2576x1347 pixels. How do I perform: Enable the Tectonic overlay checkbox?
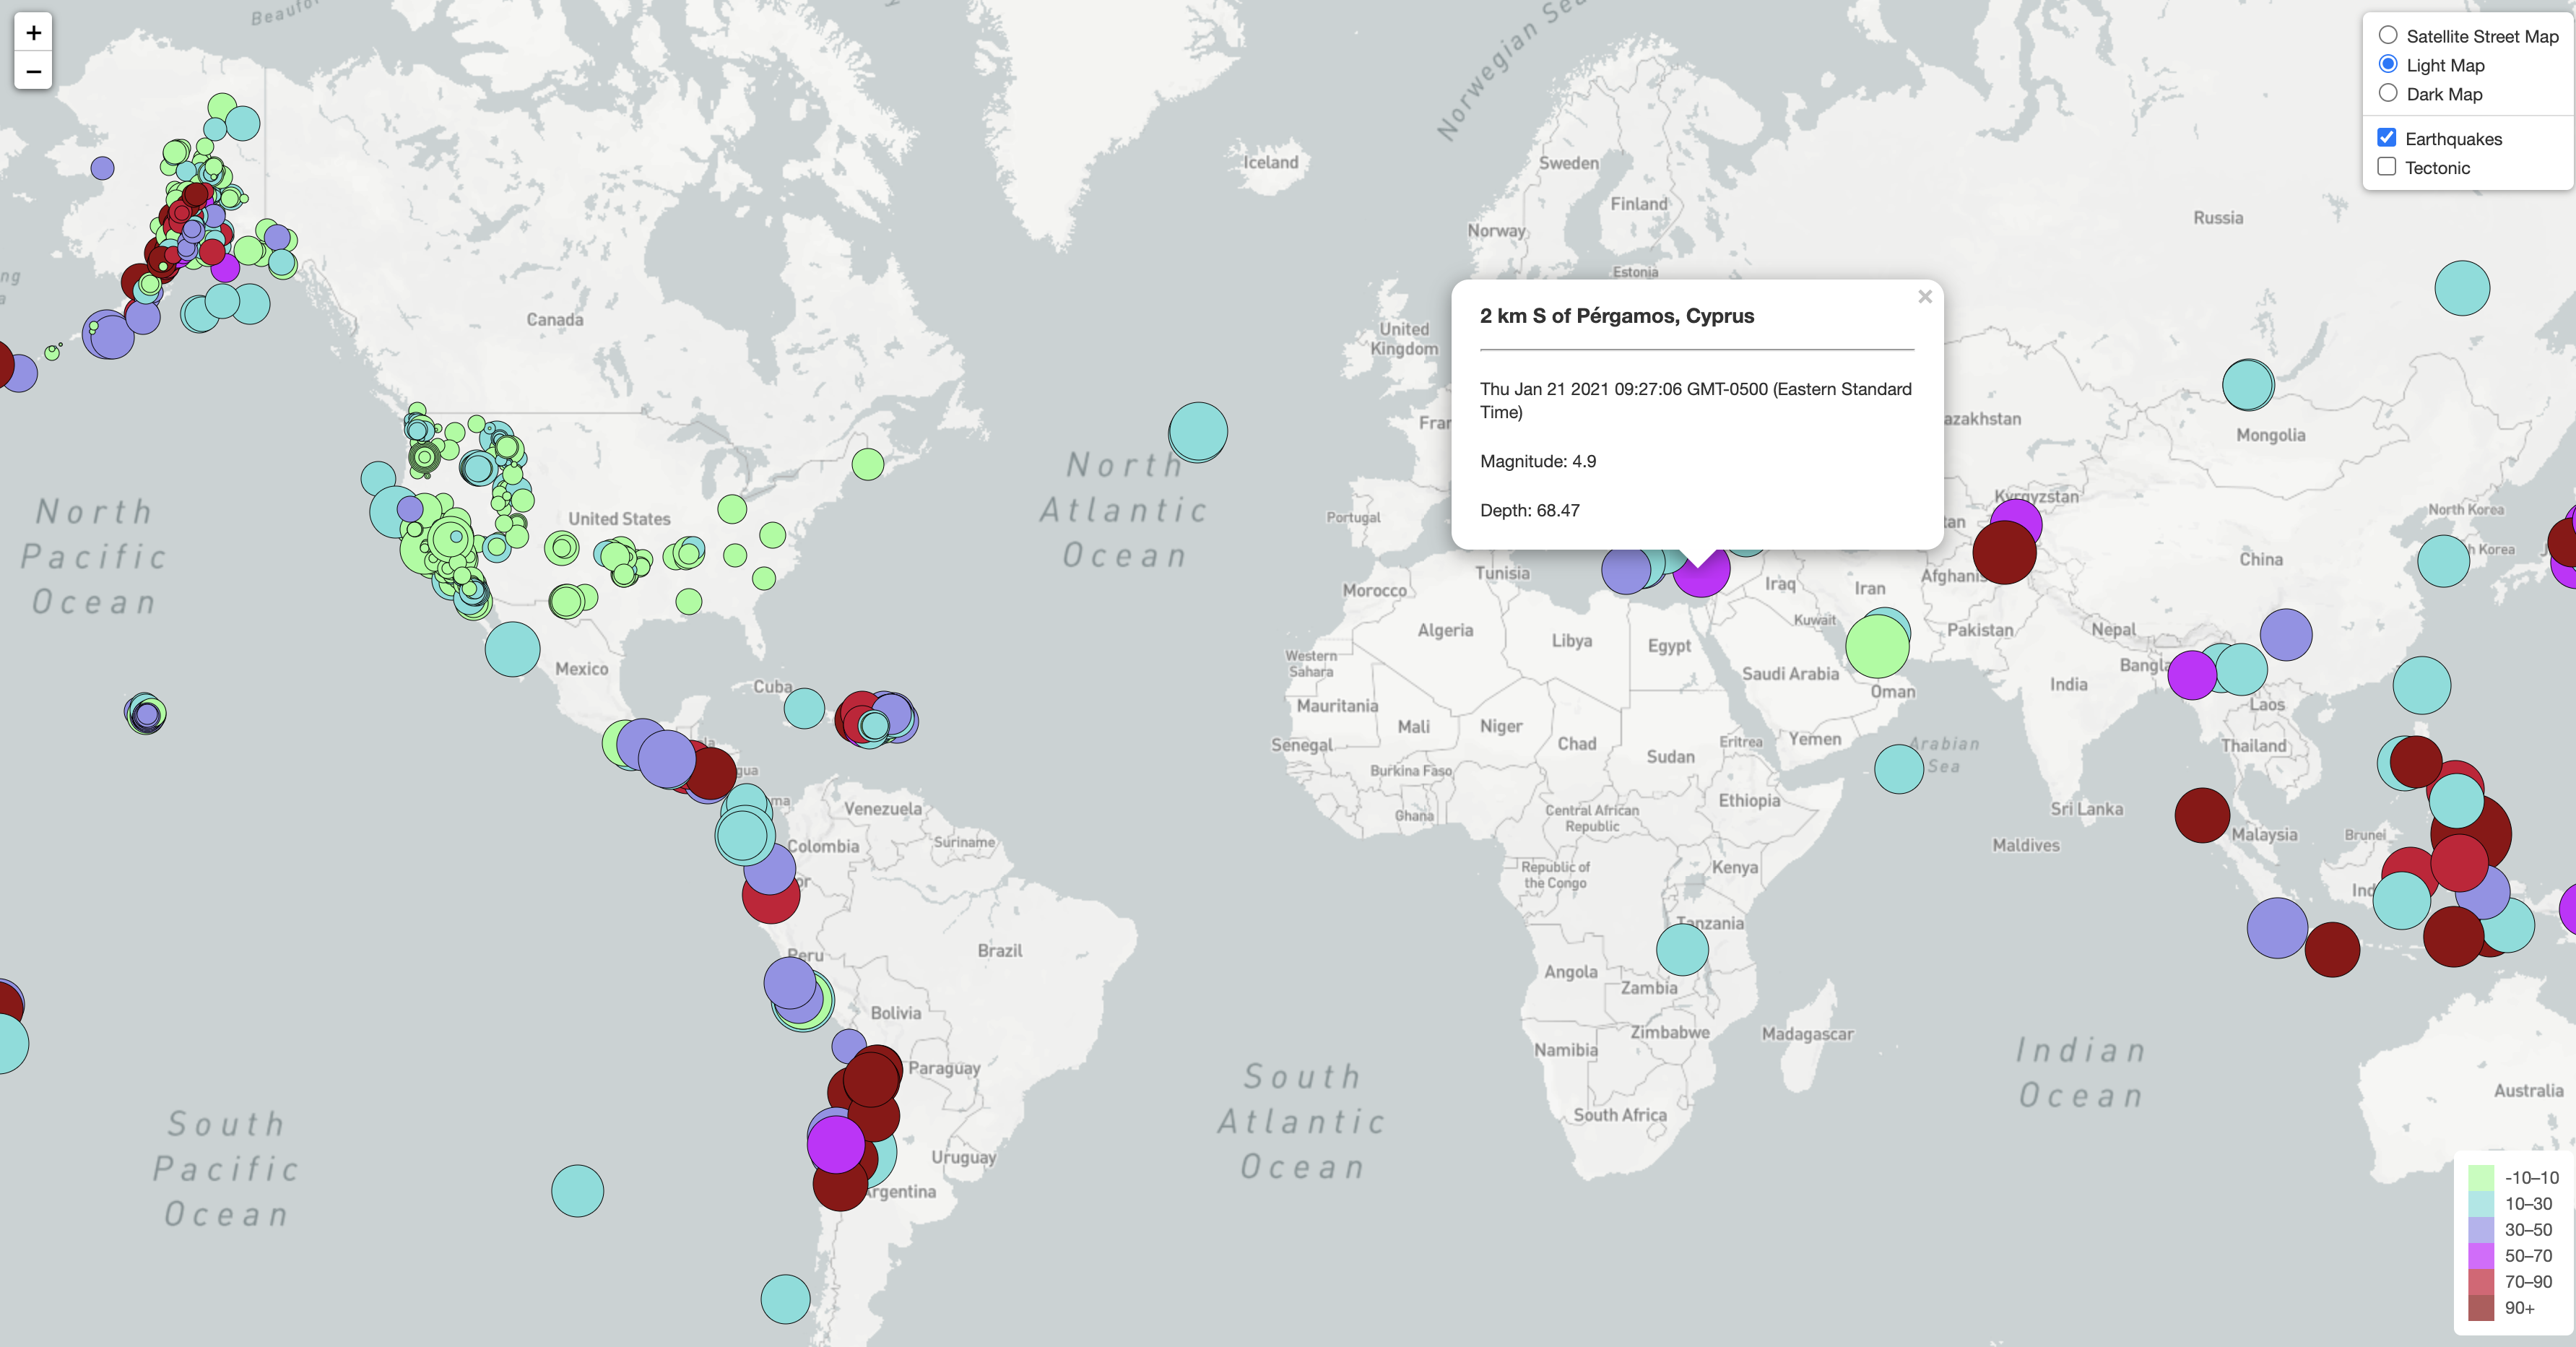(2387, 167)
